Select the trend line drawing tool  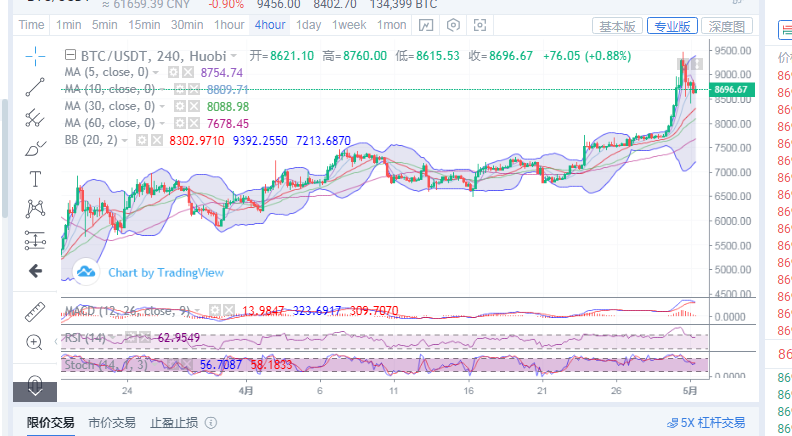pyautogui.click(x=36, y=86)
